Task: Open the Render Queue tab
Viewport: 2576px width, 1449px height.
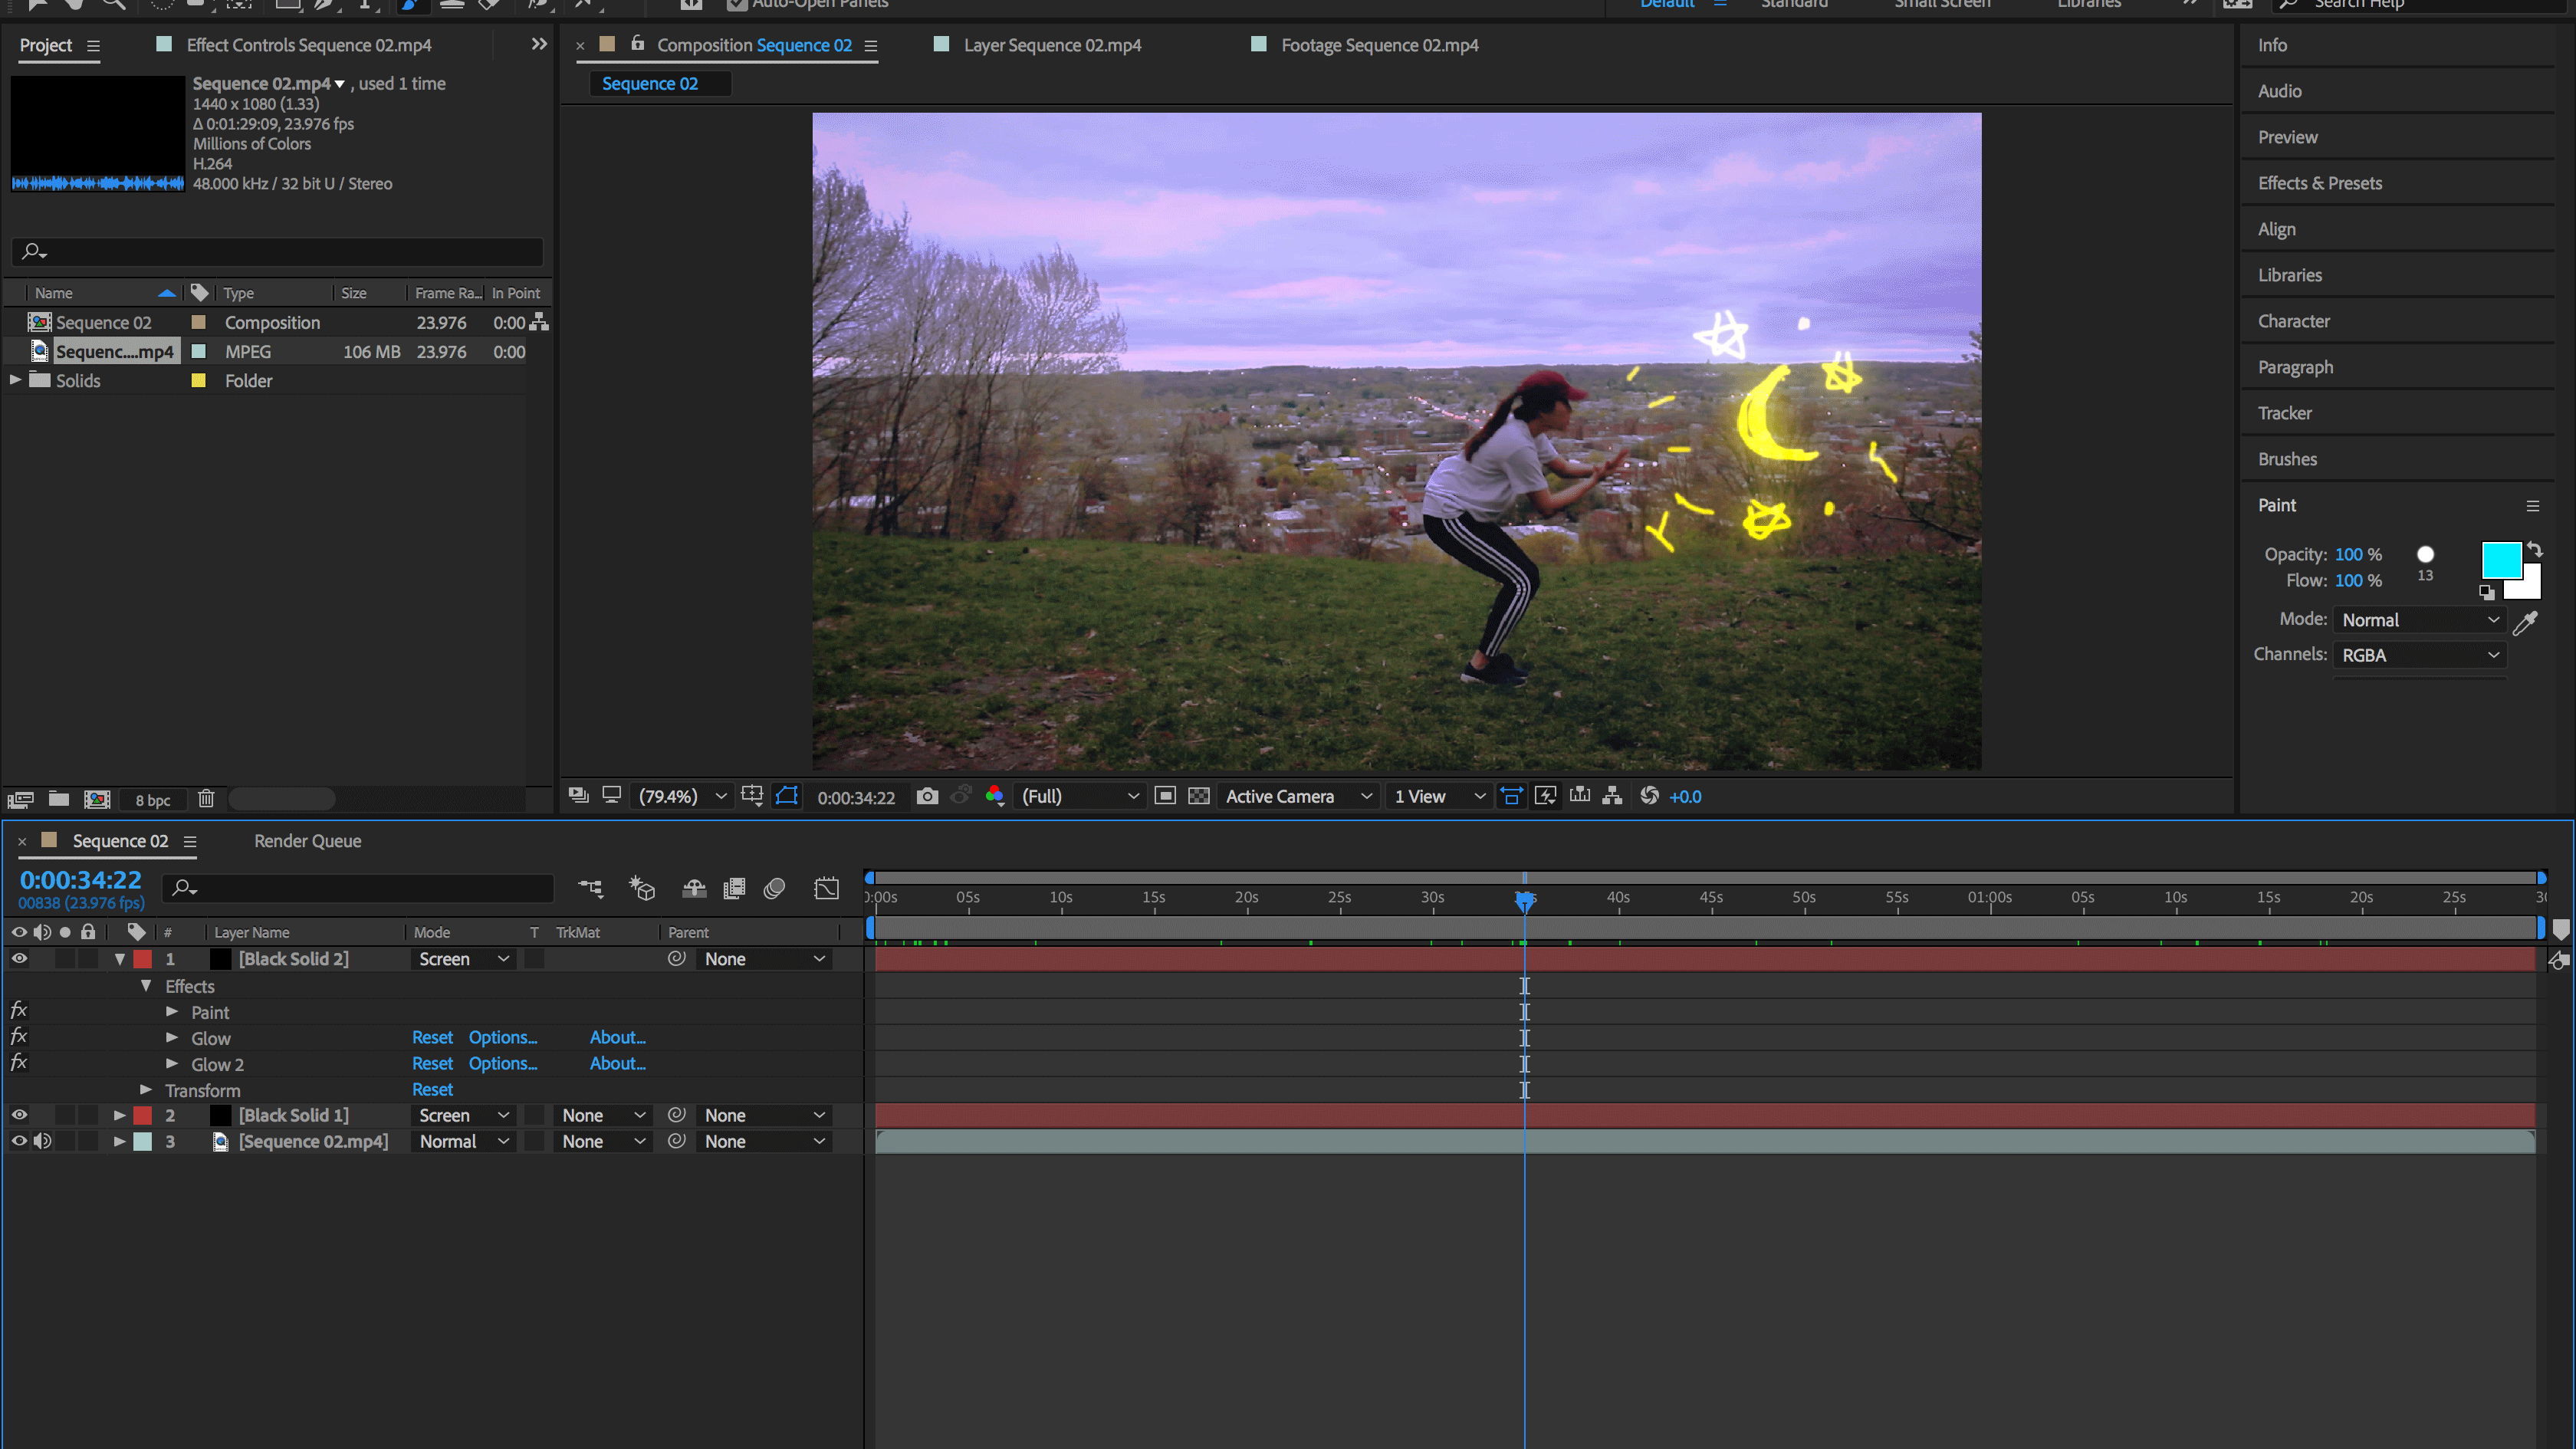Action: click(x=307, y=841)
